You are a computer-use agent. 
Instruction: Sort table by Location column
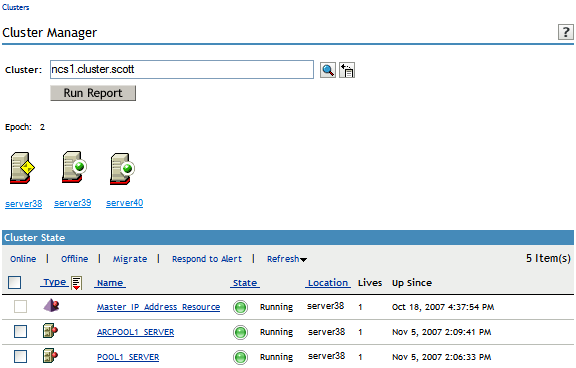[x=328, y=283]
